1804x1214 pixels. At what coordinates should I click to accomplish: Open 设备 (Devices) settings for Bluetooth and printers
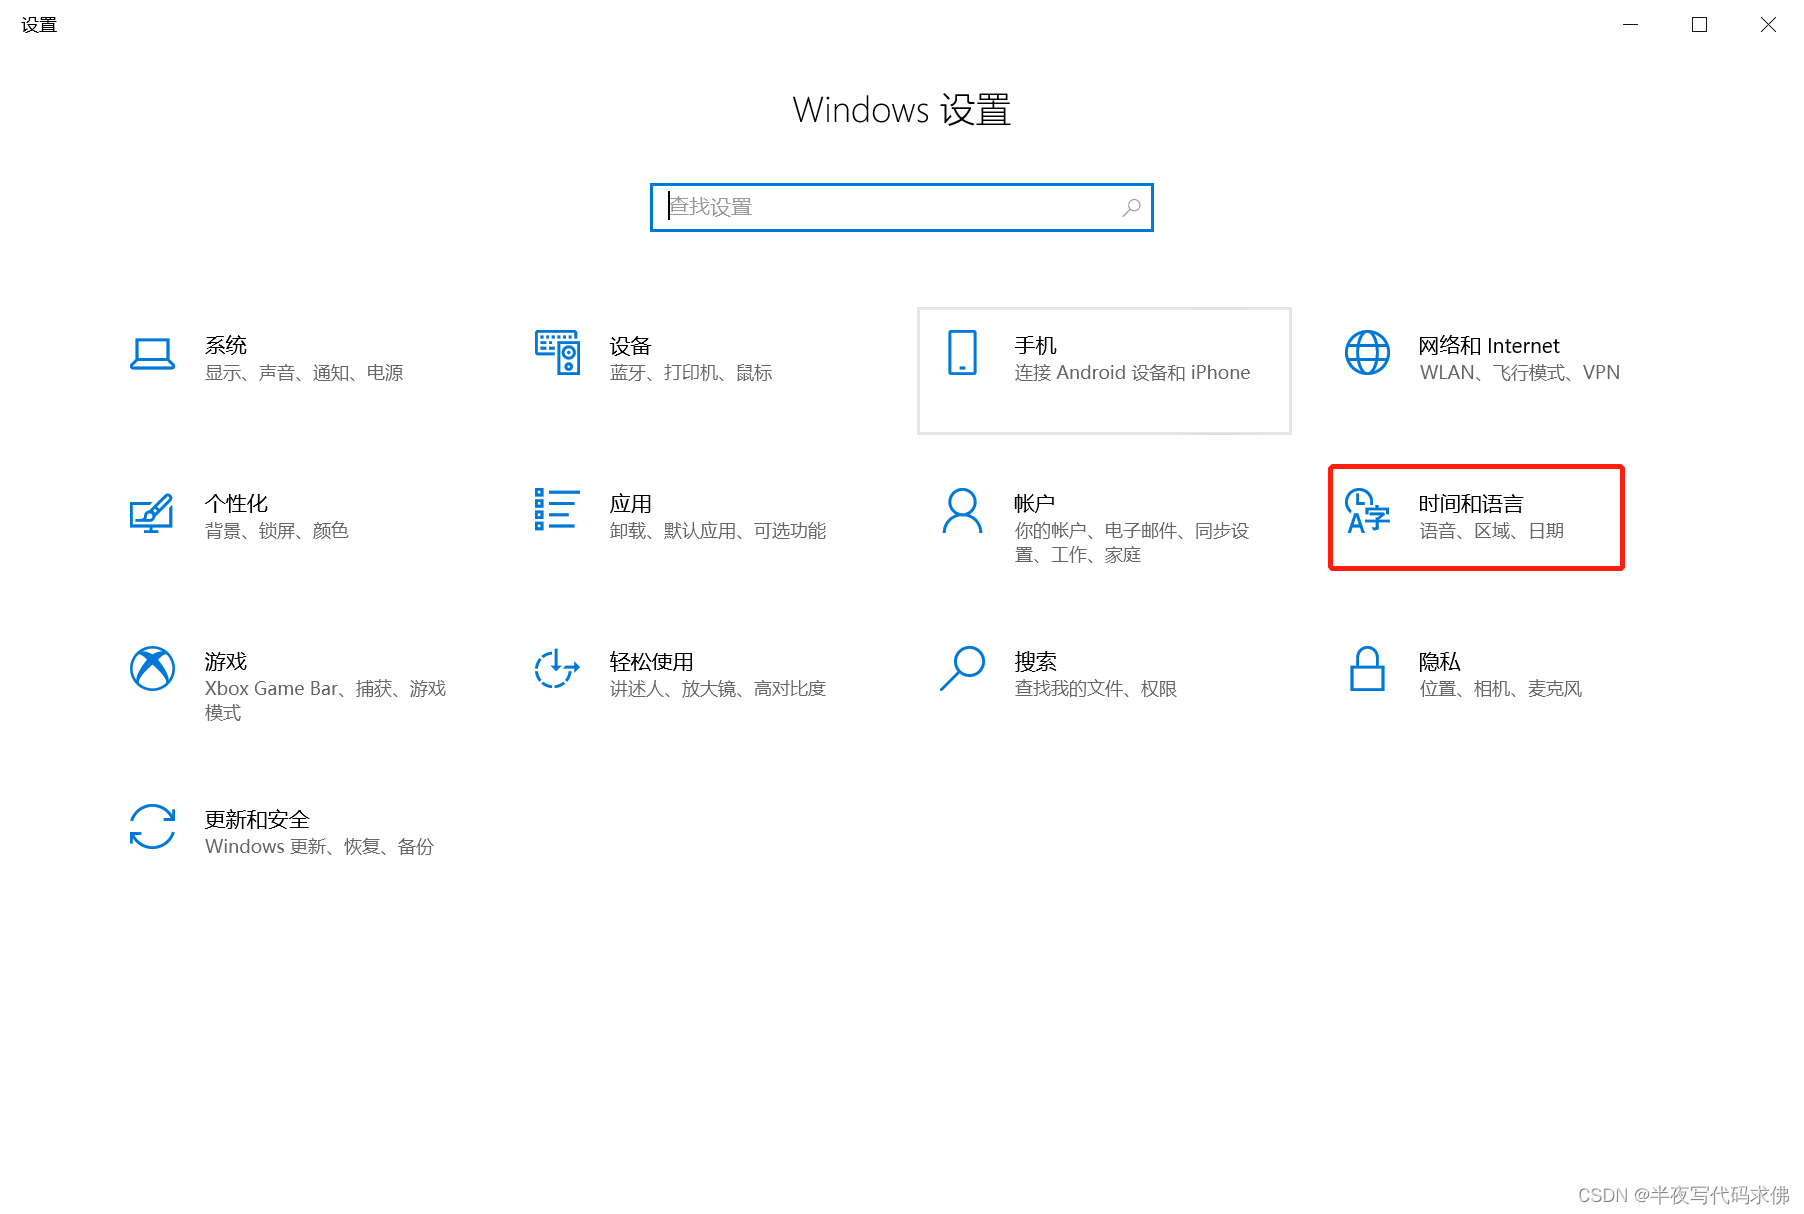670,358
